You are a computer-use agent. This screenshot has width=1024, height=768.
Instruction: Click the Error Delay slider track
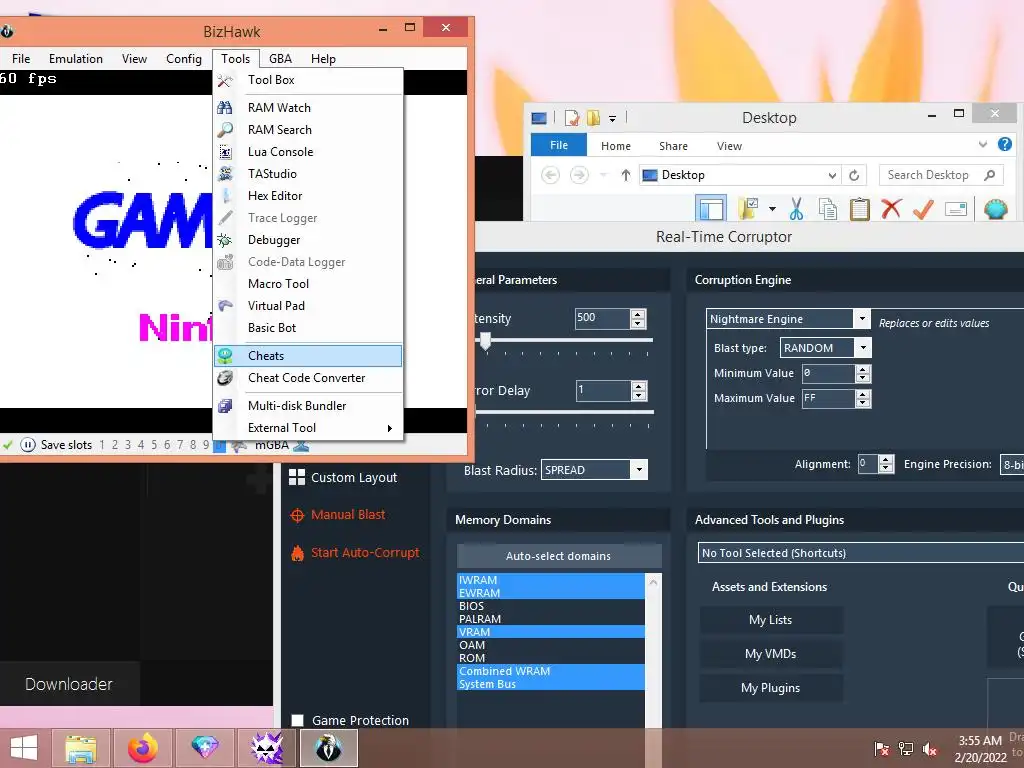pos(564,412)
